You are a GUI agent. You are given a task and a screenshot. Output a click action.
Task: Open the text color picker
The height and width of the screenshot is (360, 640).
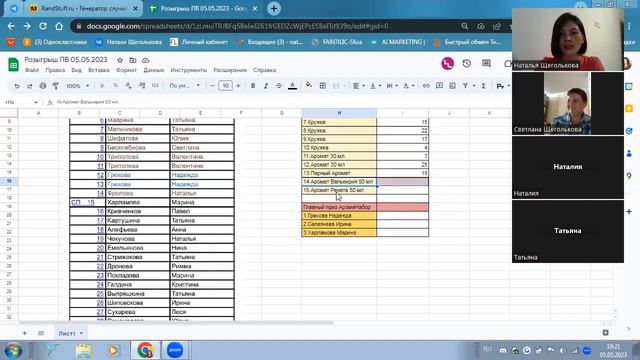(x=292, y=86)
